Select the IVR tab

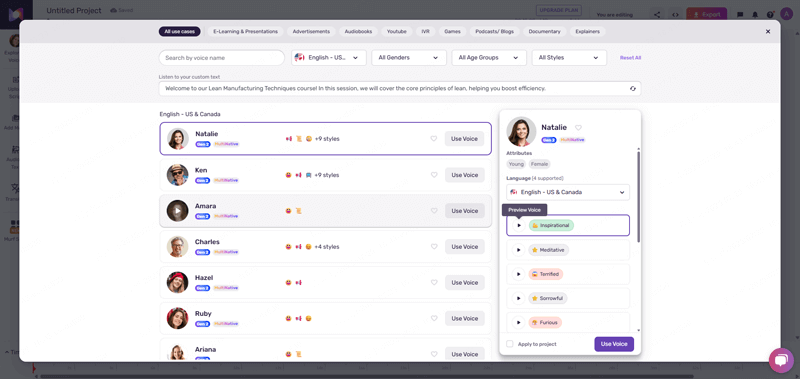click(x=426, y=32)
